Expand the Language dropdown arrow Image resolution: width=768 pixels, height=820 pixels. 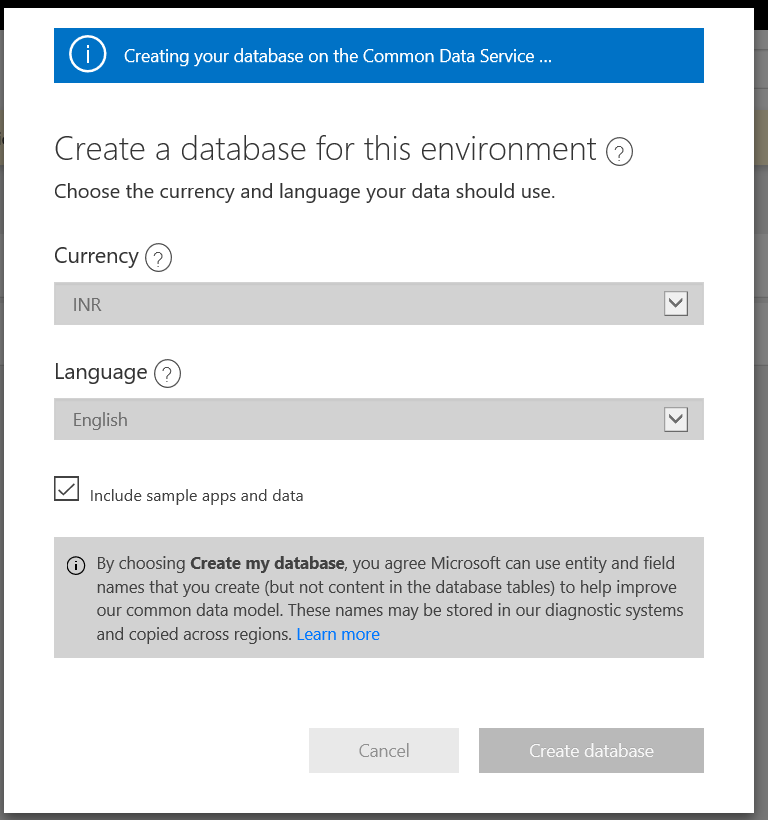click(x=675, y=419)
